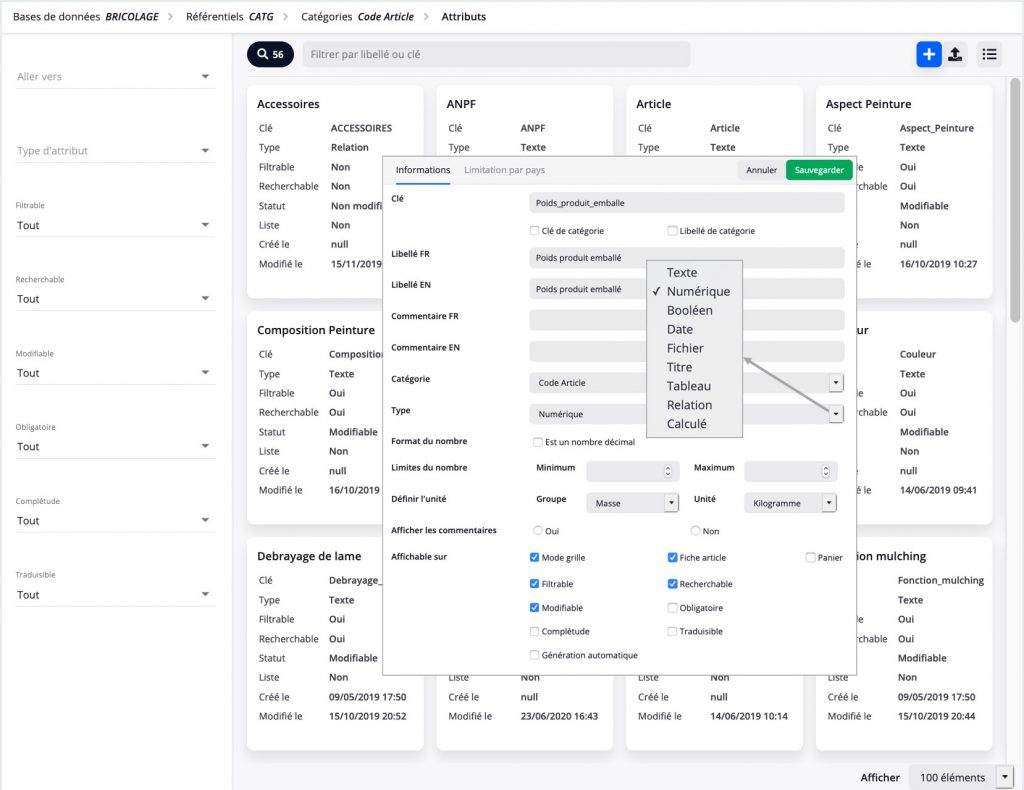Uncheck the Filtrable checkbox in dialog

(534, 584)
